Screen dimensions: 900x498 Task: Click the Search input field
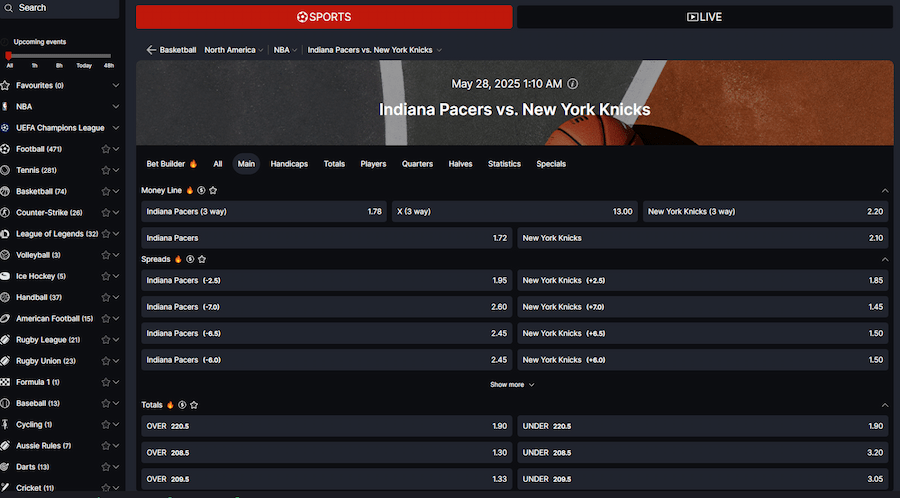[60, 8]
